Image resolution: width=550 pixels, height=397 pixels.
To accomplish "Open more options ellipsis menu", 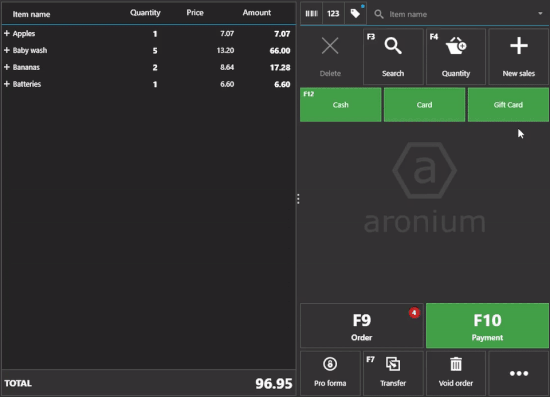I will pos(518,373).
